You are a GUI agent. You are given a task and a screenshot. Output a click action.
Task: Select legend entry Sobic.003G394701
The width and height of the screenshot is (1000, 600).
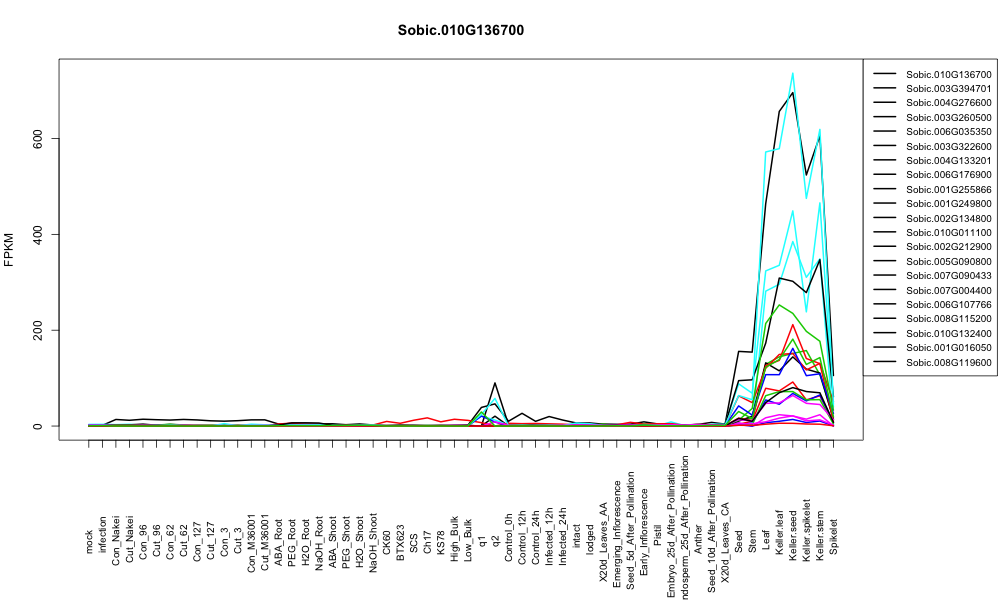948,89
